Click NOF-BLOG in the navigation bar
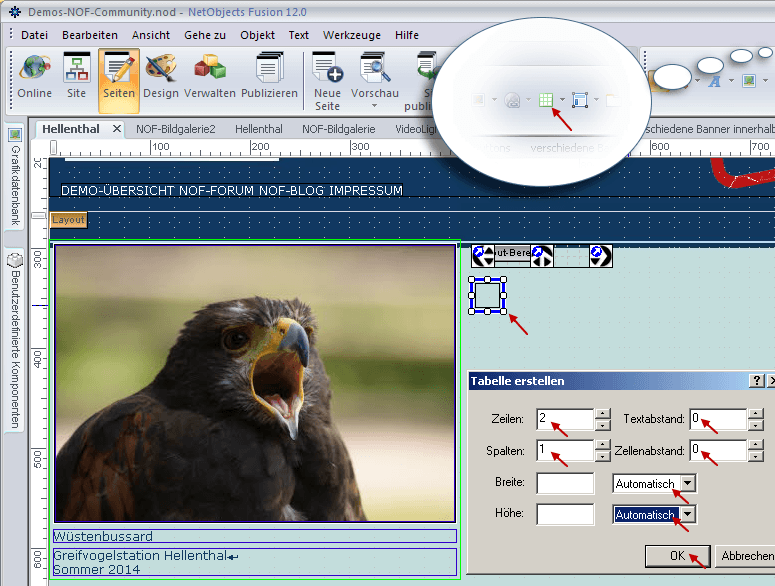Image resolution: width=775 pixels, height=586 pixels. tap(291, 191)
